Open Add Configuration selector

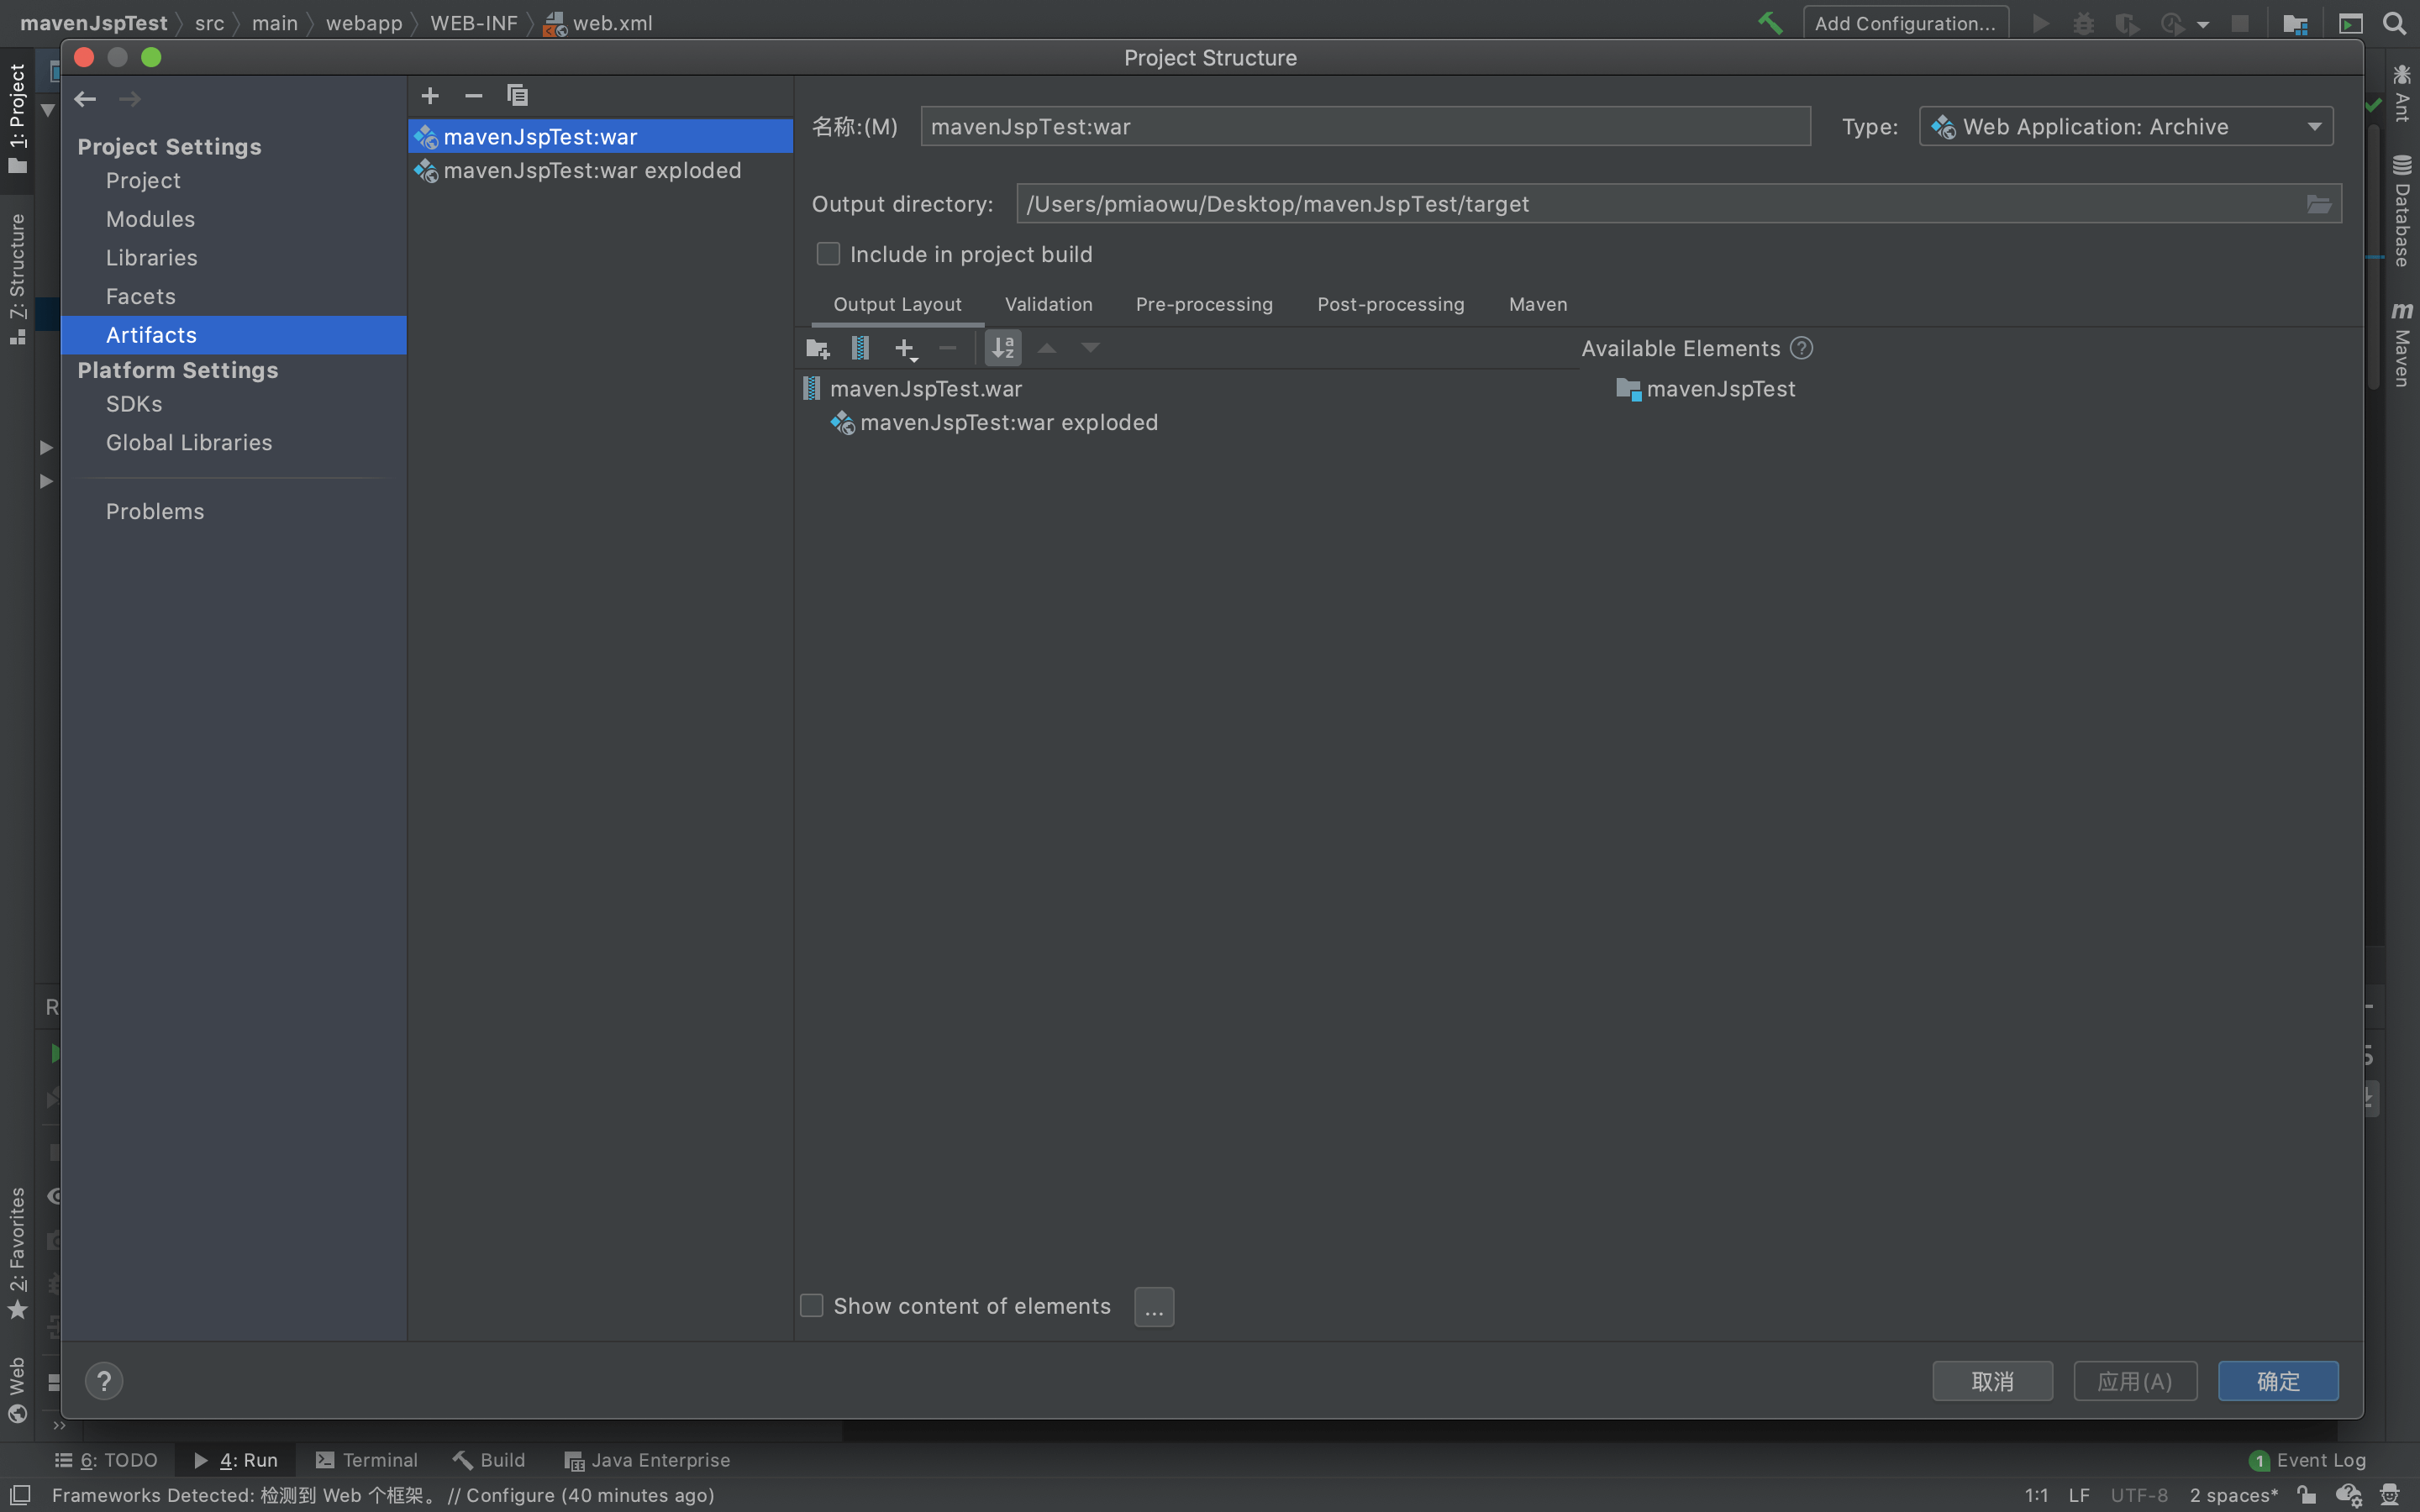[x=1905, y=23]
